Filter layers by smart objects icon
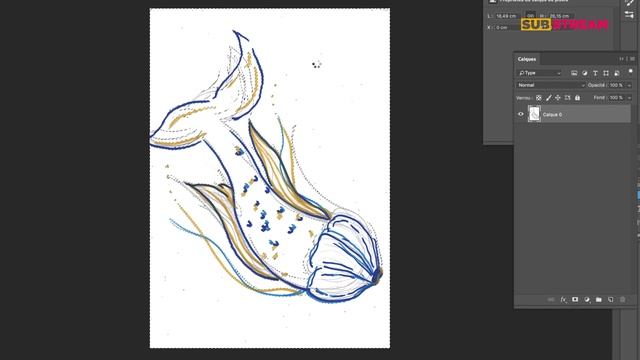The width and height of the screenshot is (640, 360). 617,73
